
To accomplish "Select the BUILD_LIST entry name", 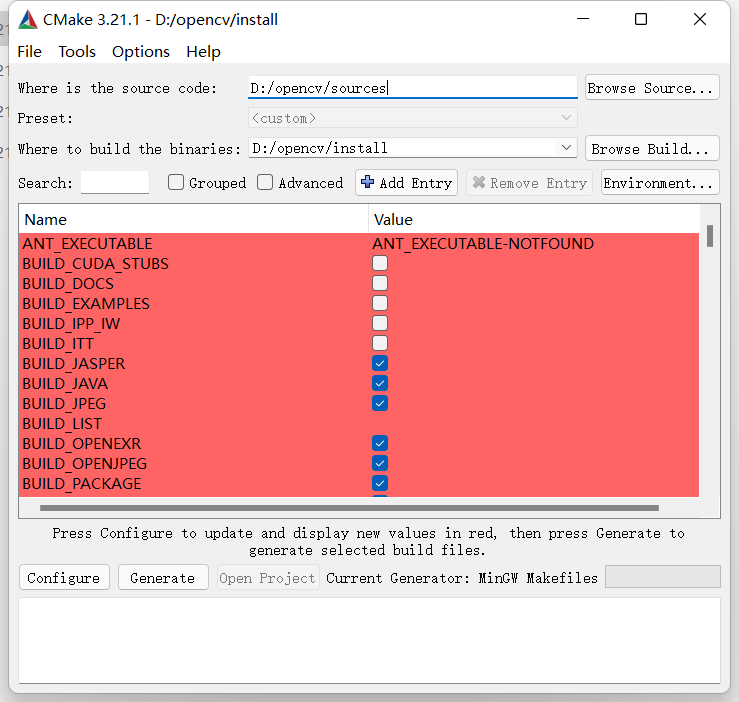I will tap(62, 424).
